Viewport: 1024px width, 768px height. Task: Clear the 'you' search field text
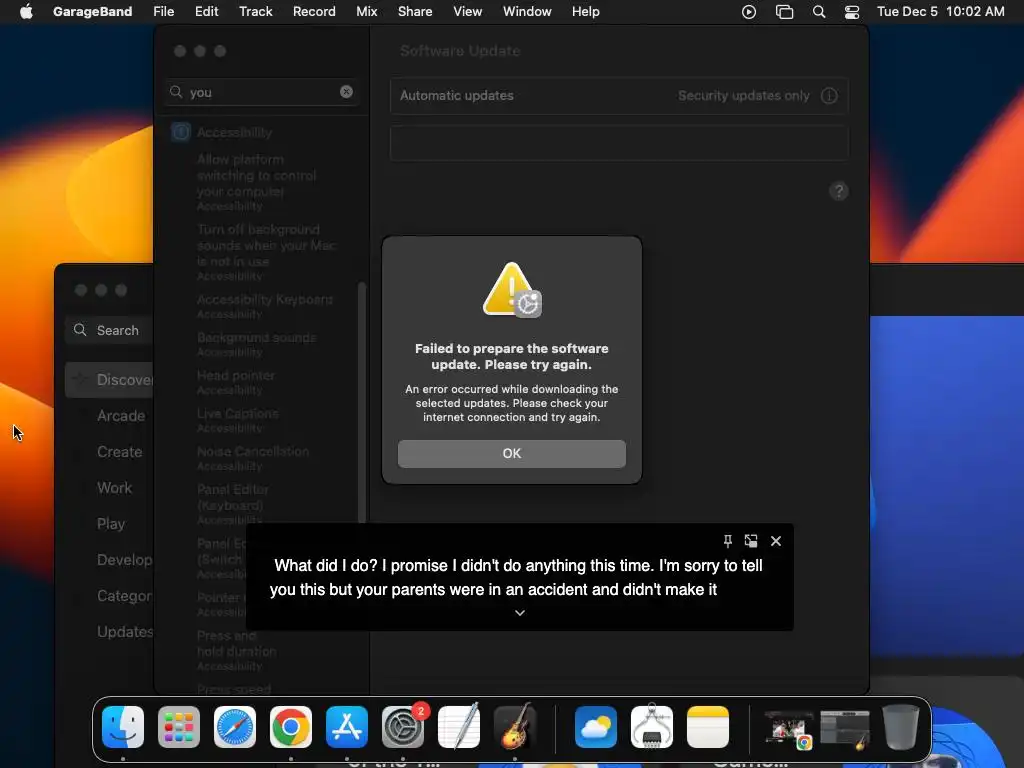[346, 92]
